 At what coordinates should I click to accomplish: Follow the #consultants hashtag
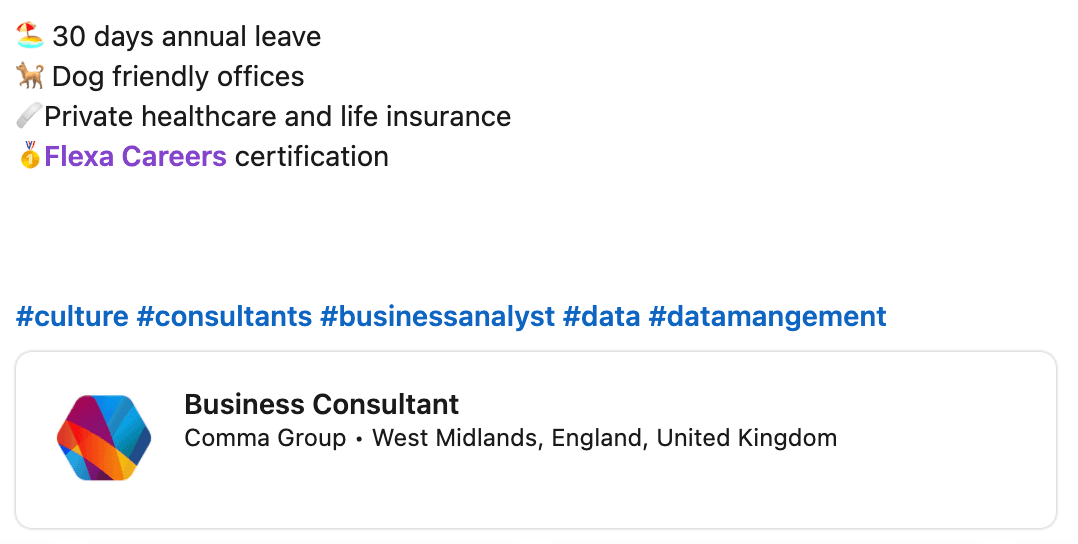click(x=224, y=317)
